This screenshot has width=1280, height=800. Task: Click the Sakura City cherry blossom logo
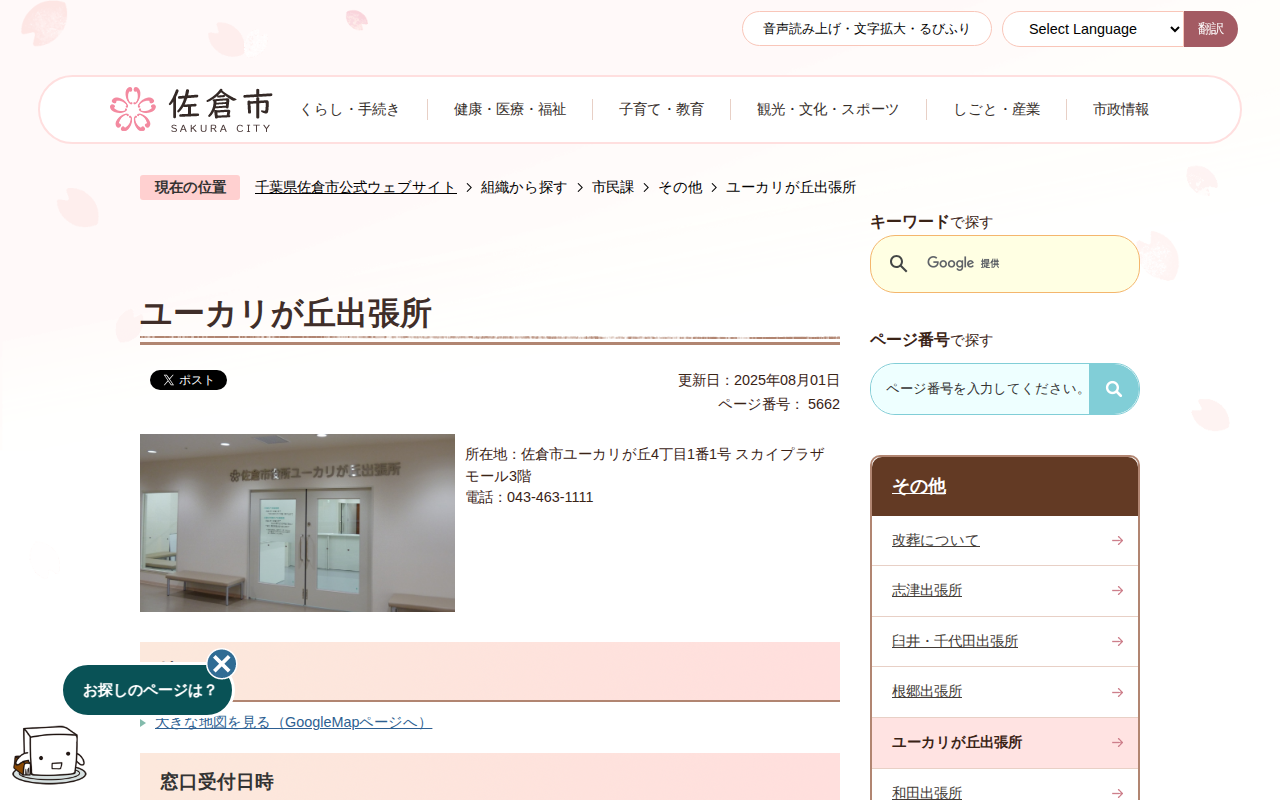(x=190, y=109)
